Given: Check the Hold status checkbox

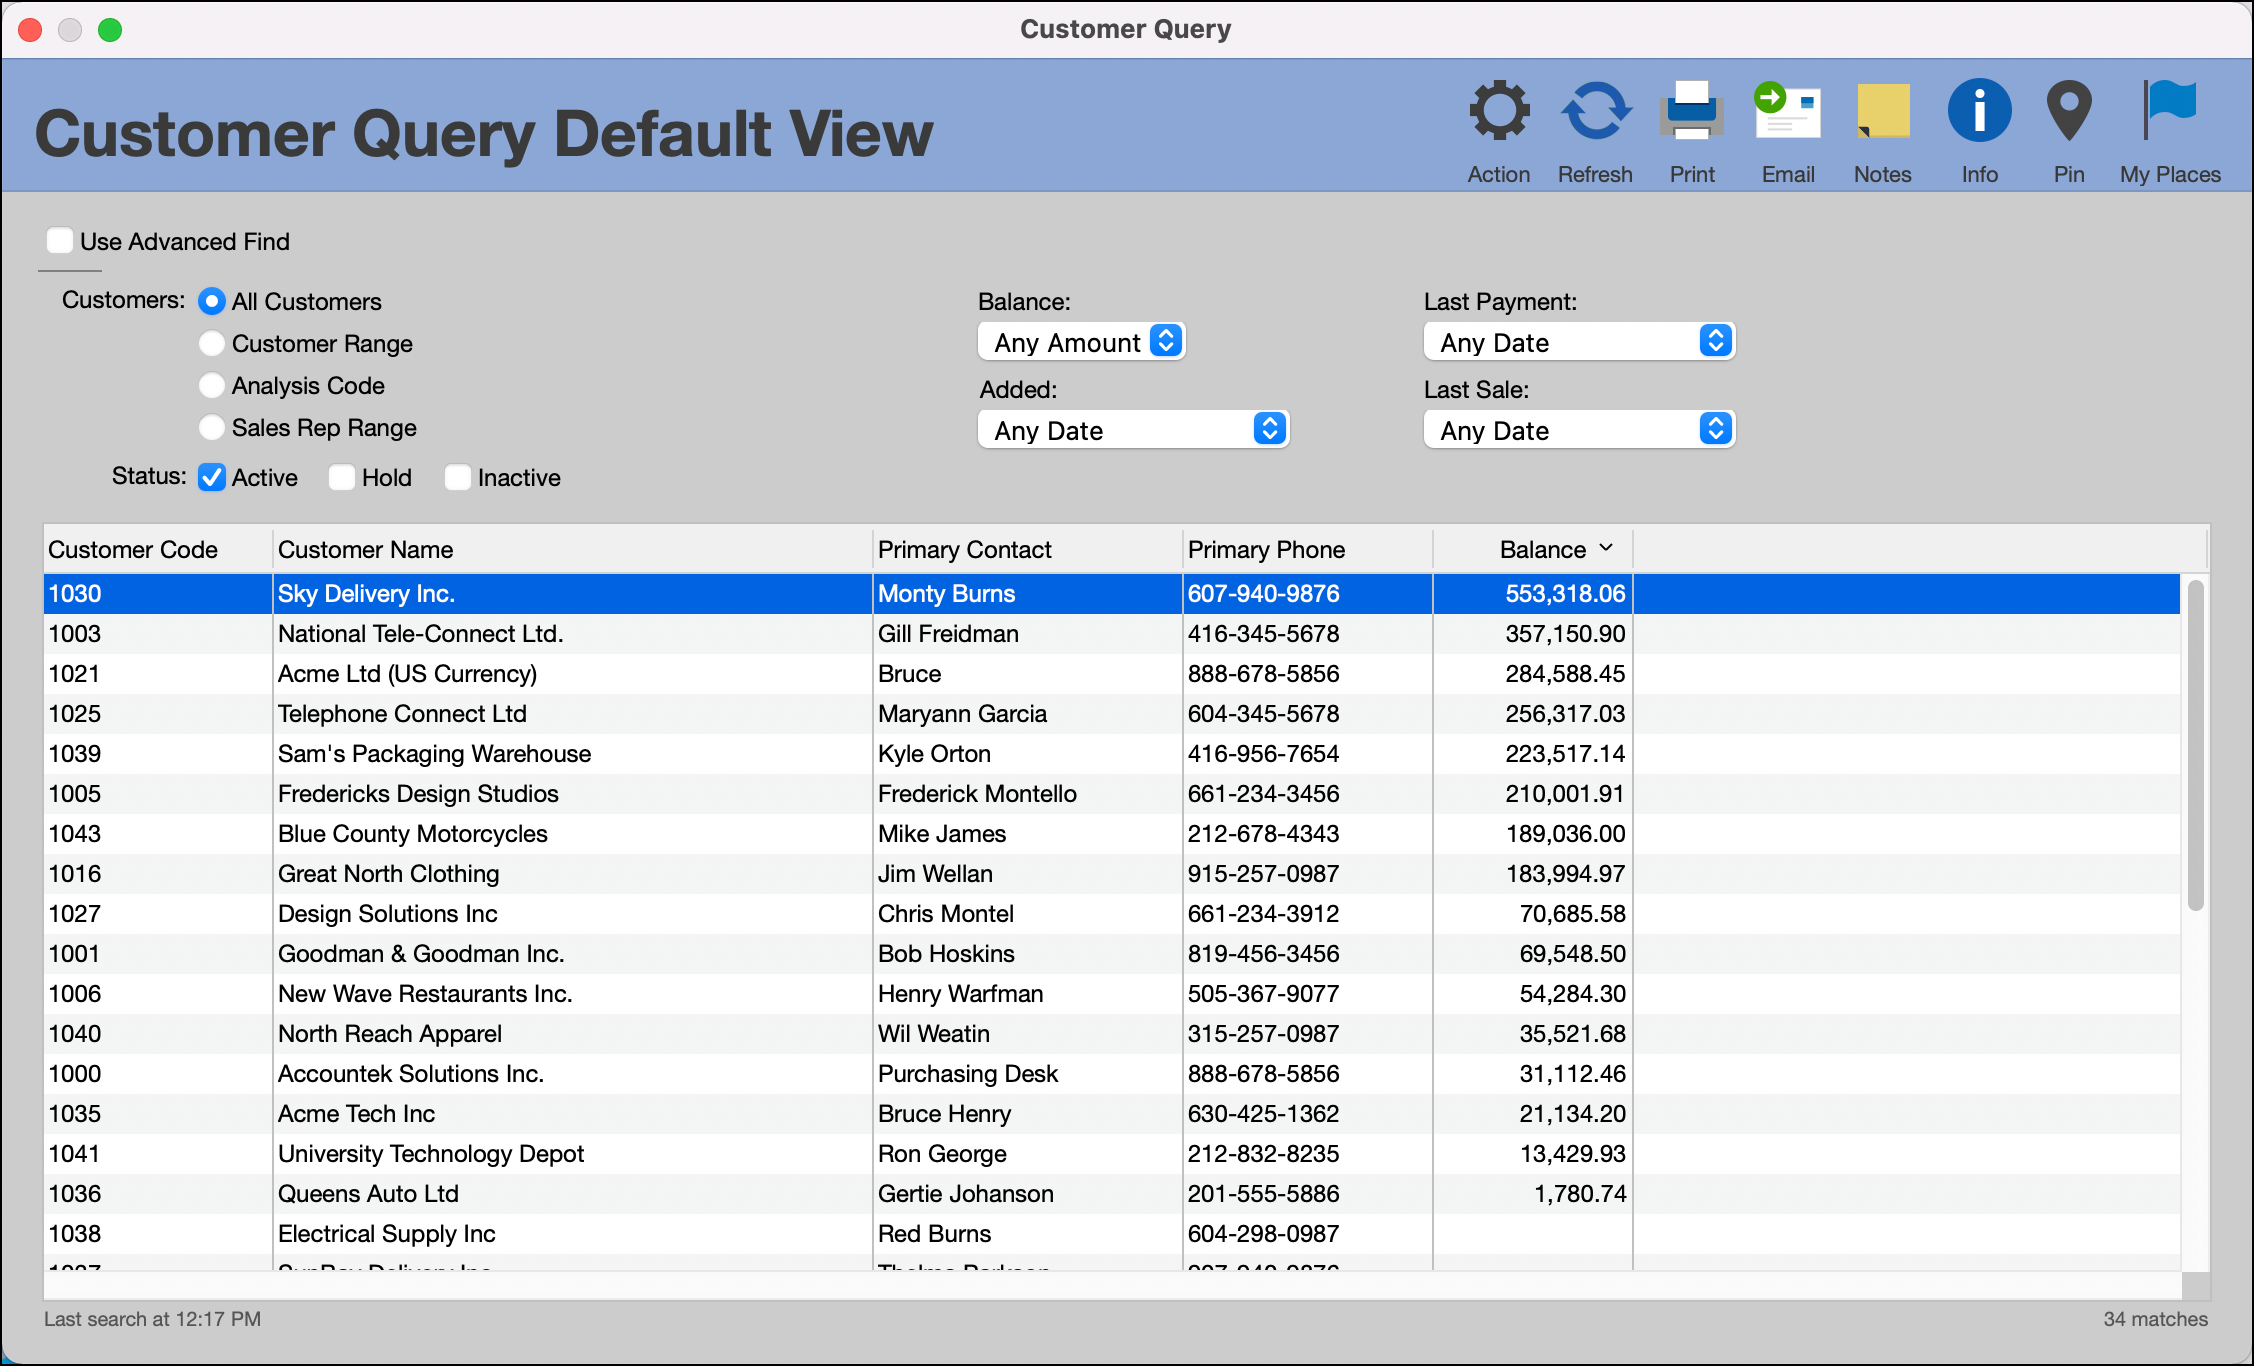Looking at the screenshot, I should [x=342, y=477].
